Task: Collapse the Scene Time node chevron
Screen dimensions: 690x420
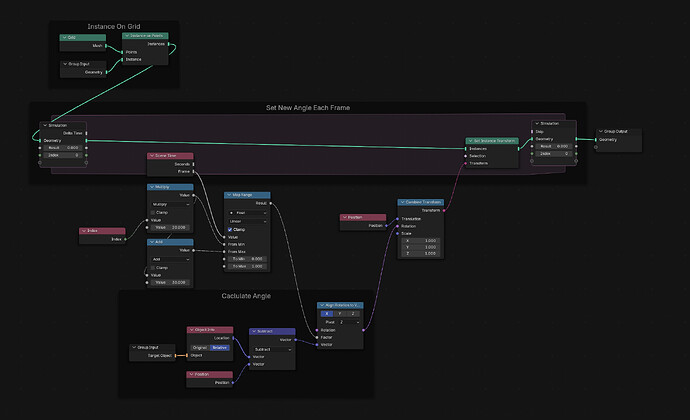Action: (152, 156)
